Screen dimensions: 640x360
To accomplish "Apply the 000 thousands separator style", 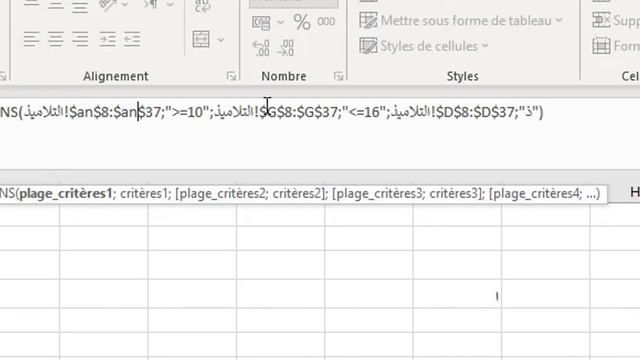I will (x=326, y=22).
